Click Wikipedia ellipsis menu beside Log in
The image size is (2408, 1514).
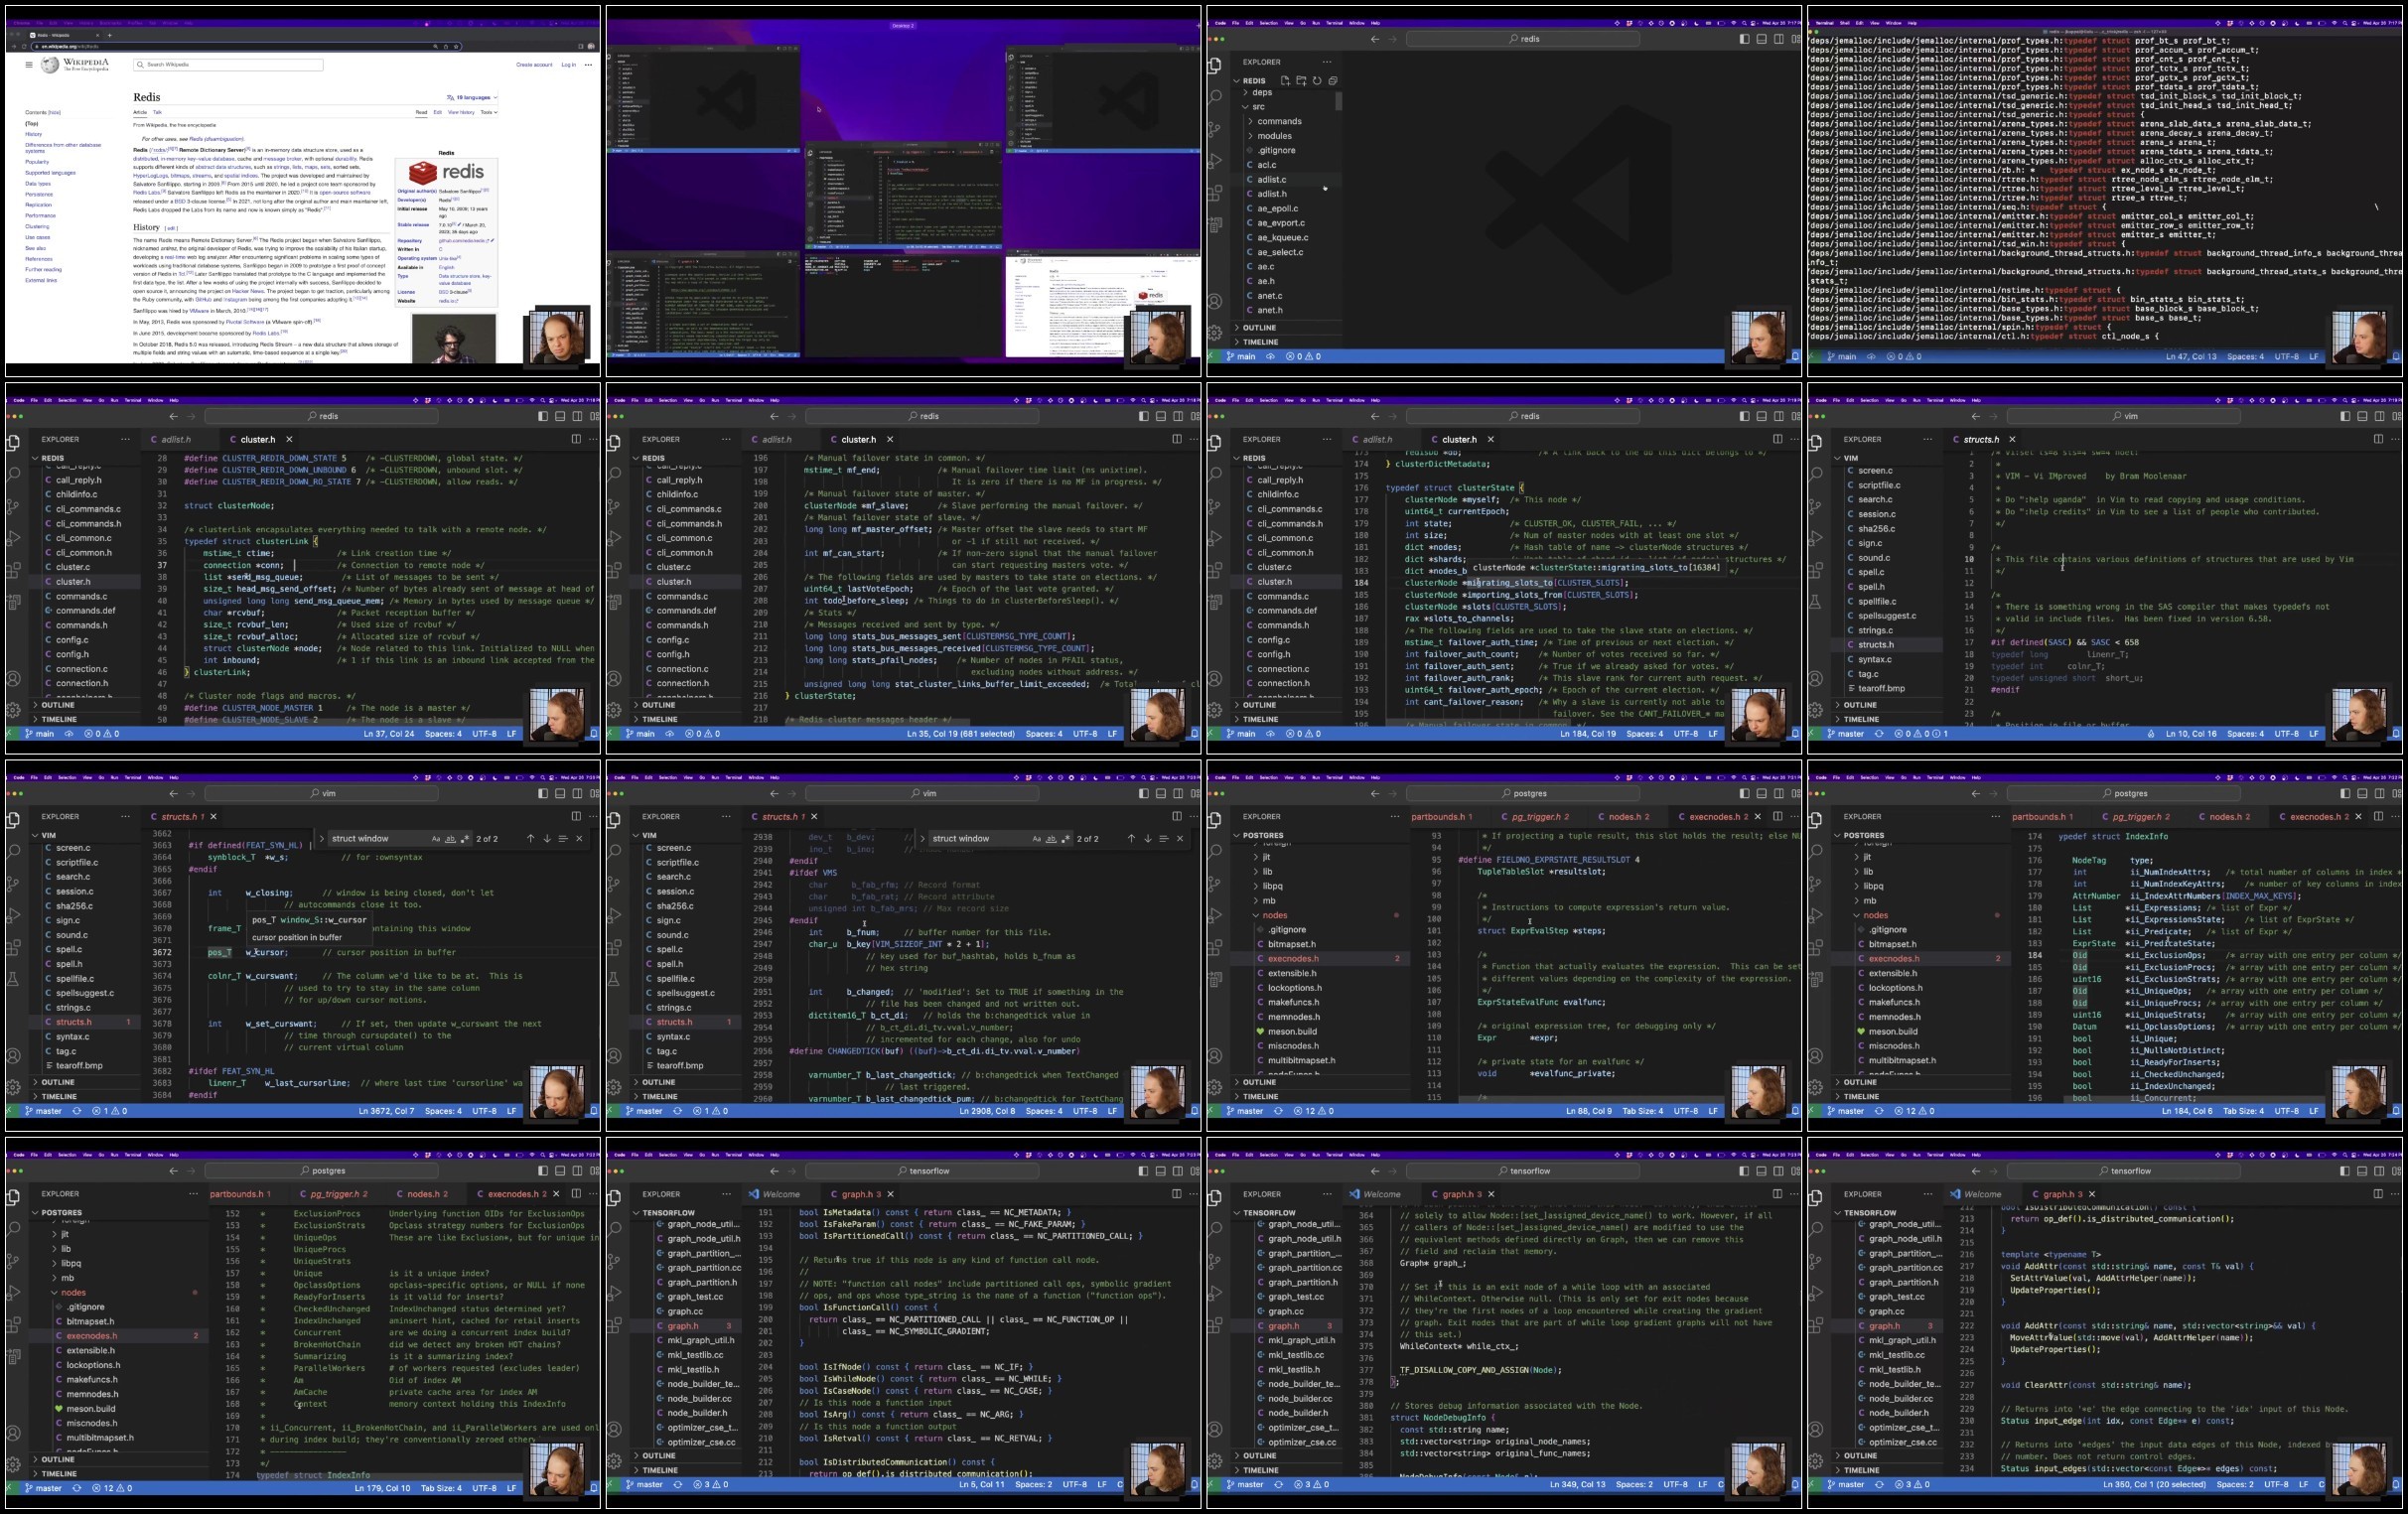pyautogui.click(x=588, y=64)
